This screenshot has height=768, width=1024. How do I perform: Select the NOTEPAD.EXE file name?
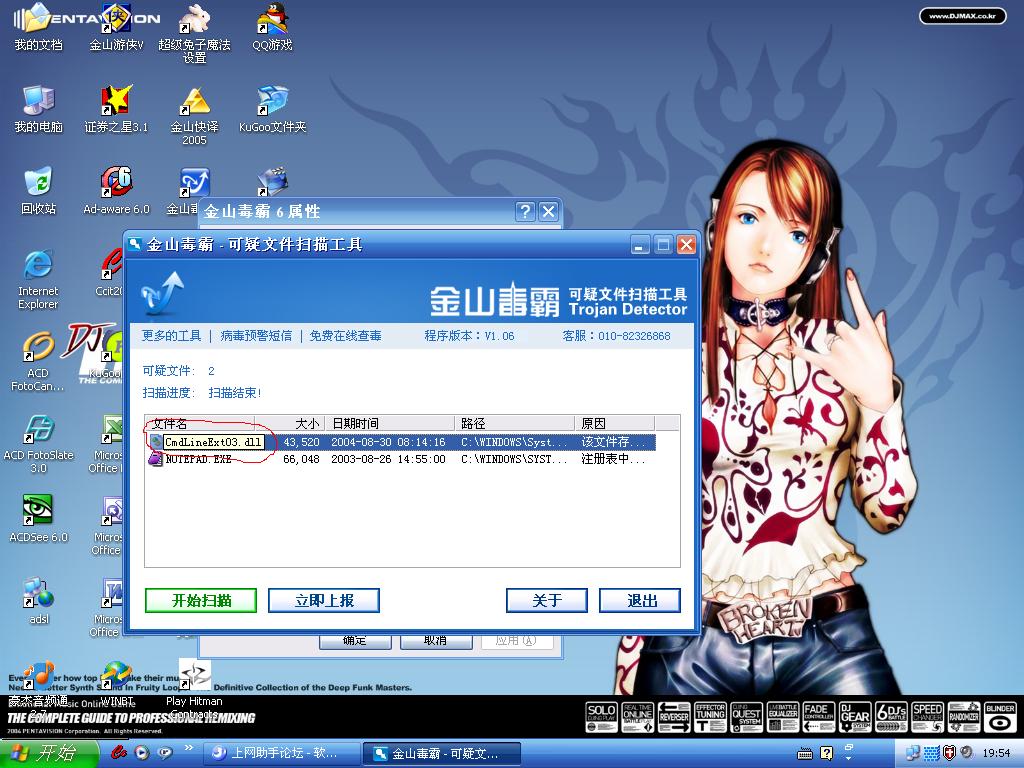point(199,459)
